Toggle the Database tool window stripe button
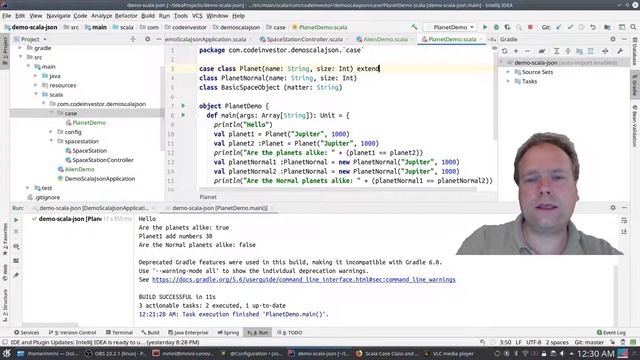The image size is (640, 360). click(635, 52)
